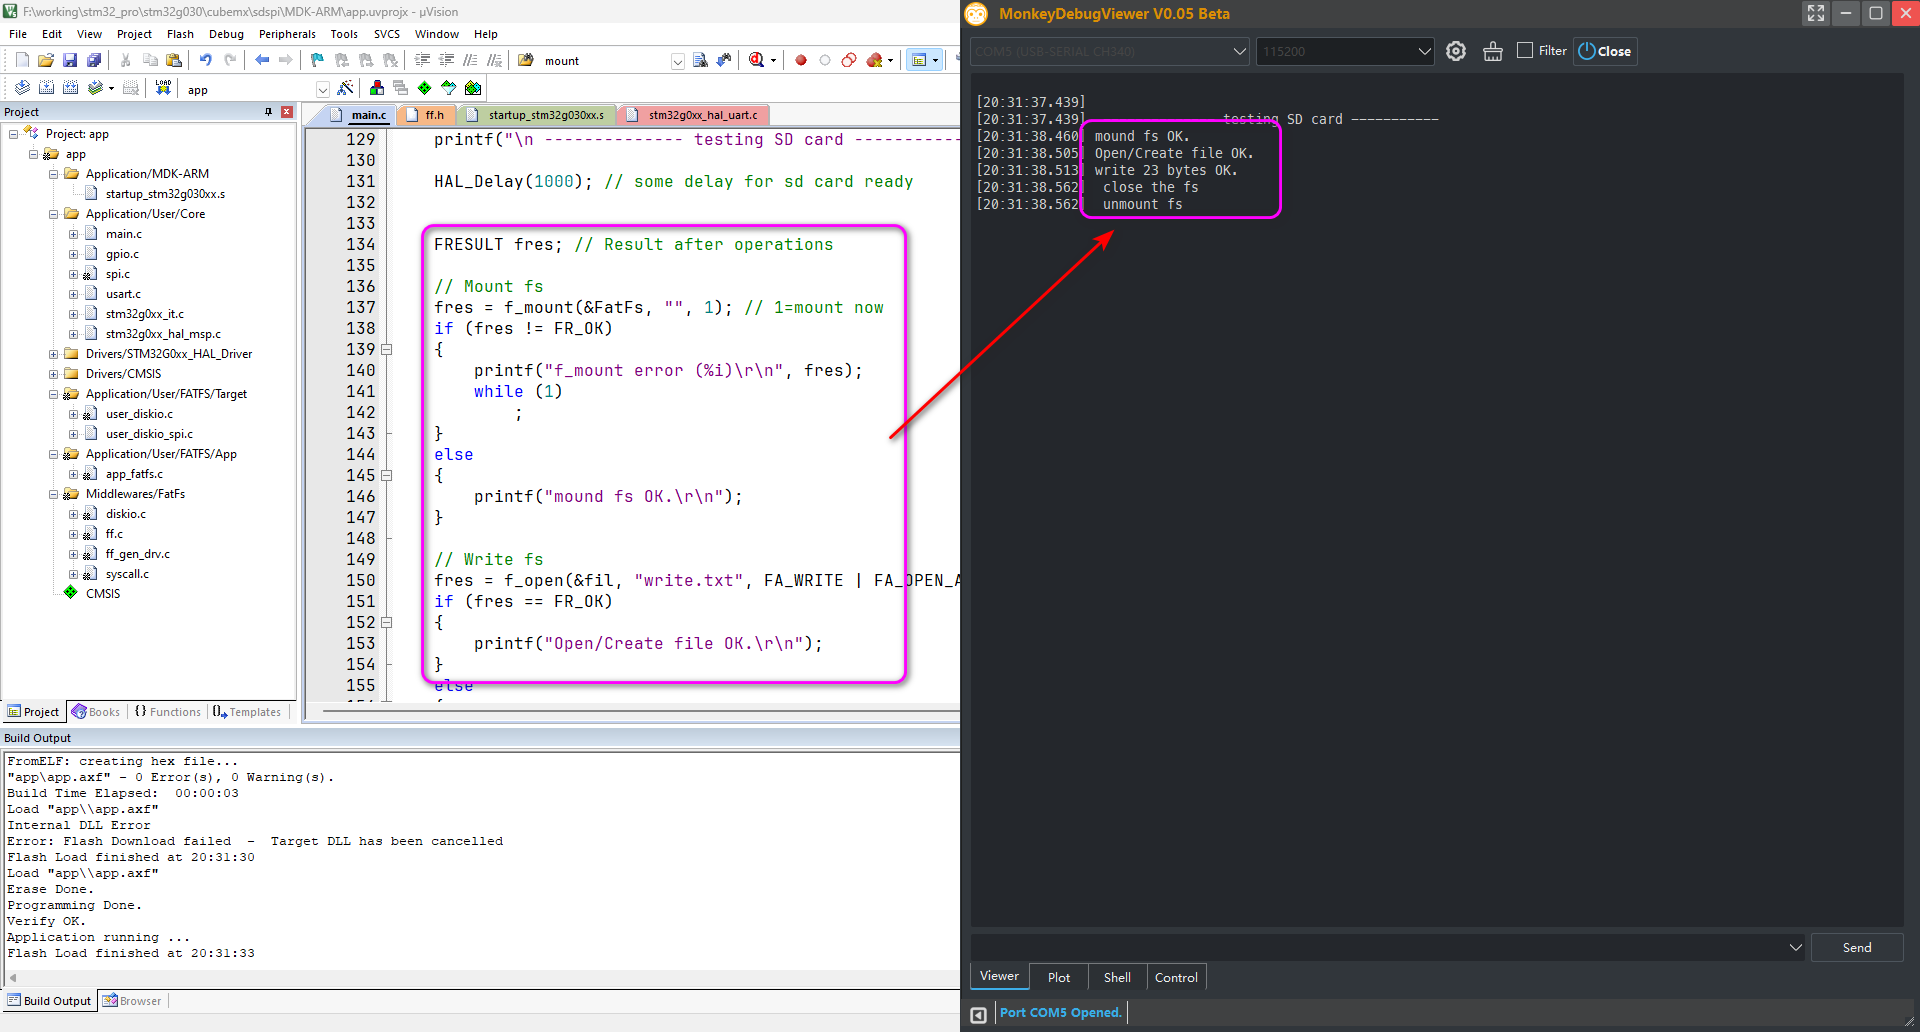Switch to the stm32g0xx_hal_uart.c tab
1920x1032 pixels.
point(694,115)
